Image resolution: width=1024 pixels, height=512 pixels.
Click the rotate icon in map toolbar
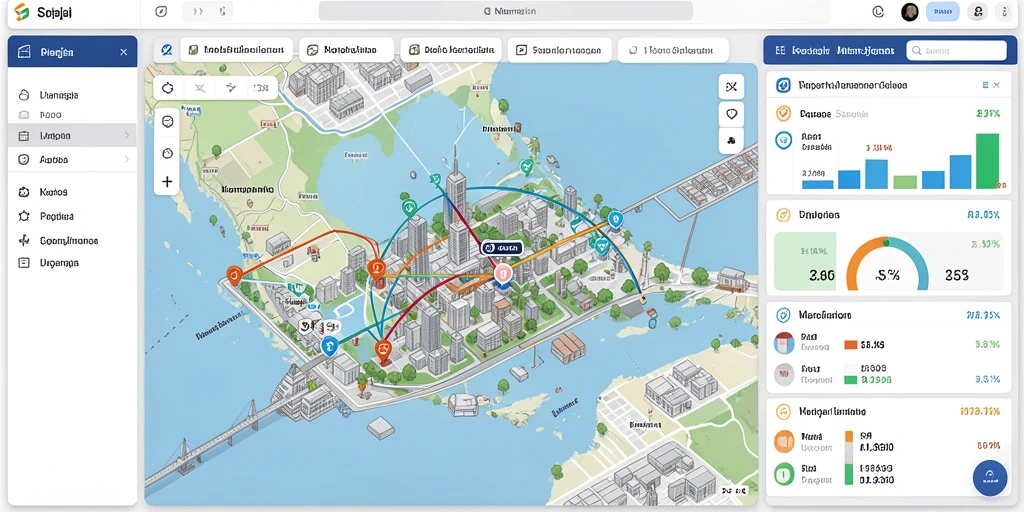(167, 88)
